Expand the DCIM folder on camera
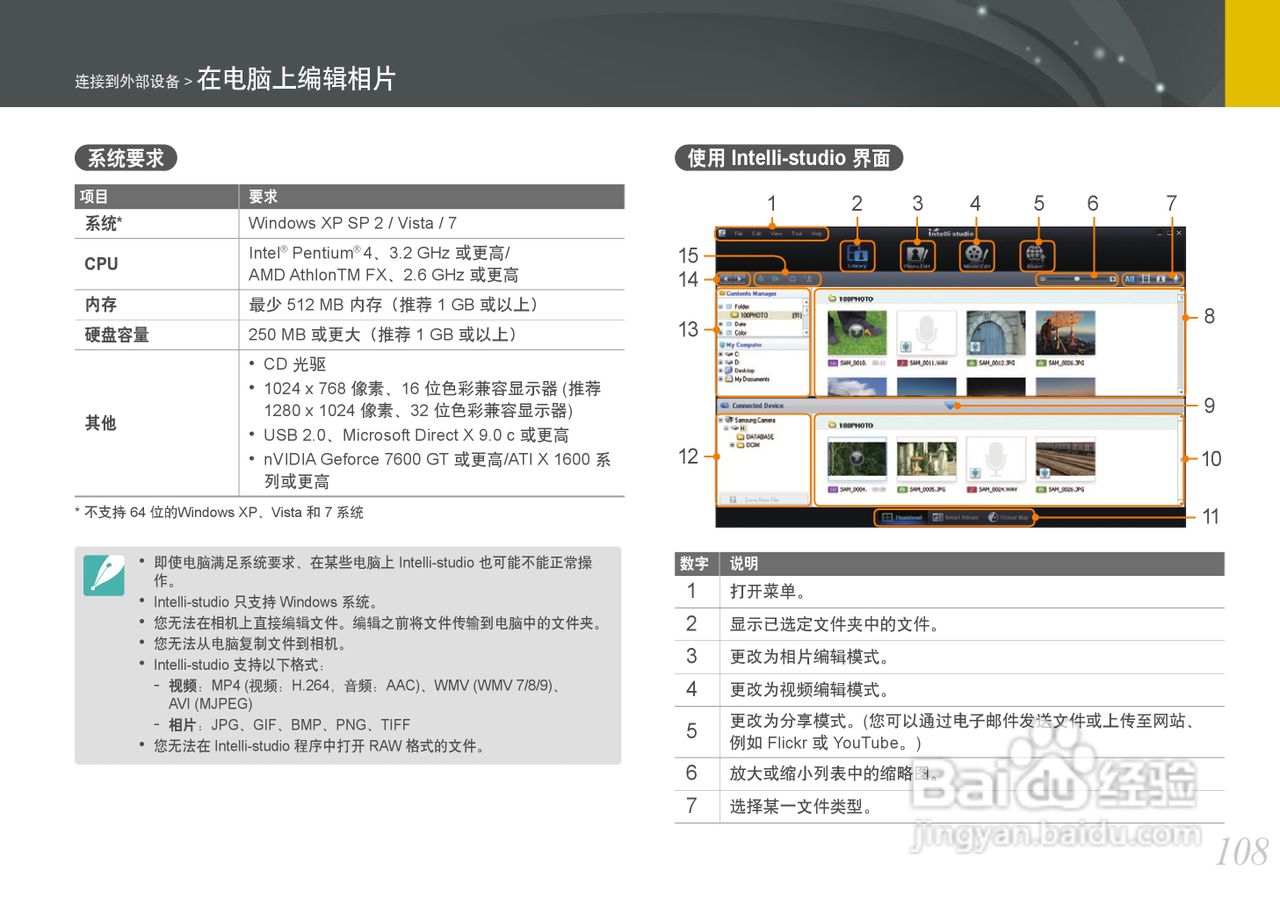The height and width of the screenshot is (906, 1280). (x=732, y=445)
